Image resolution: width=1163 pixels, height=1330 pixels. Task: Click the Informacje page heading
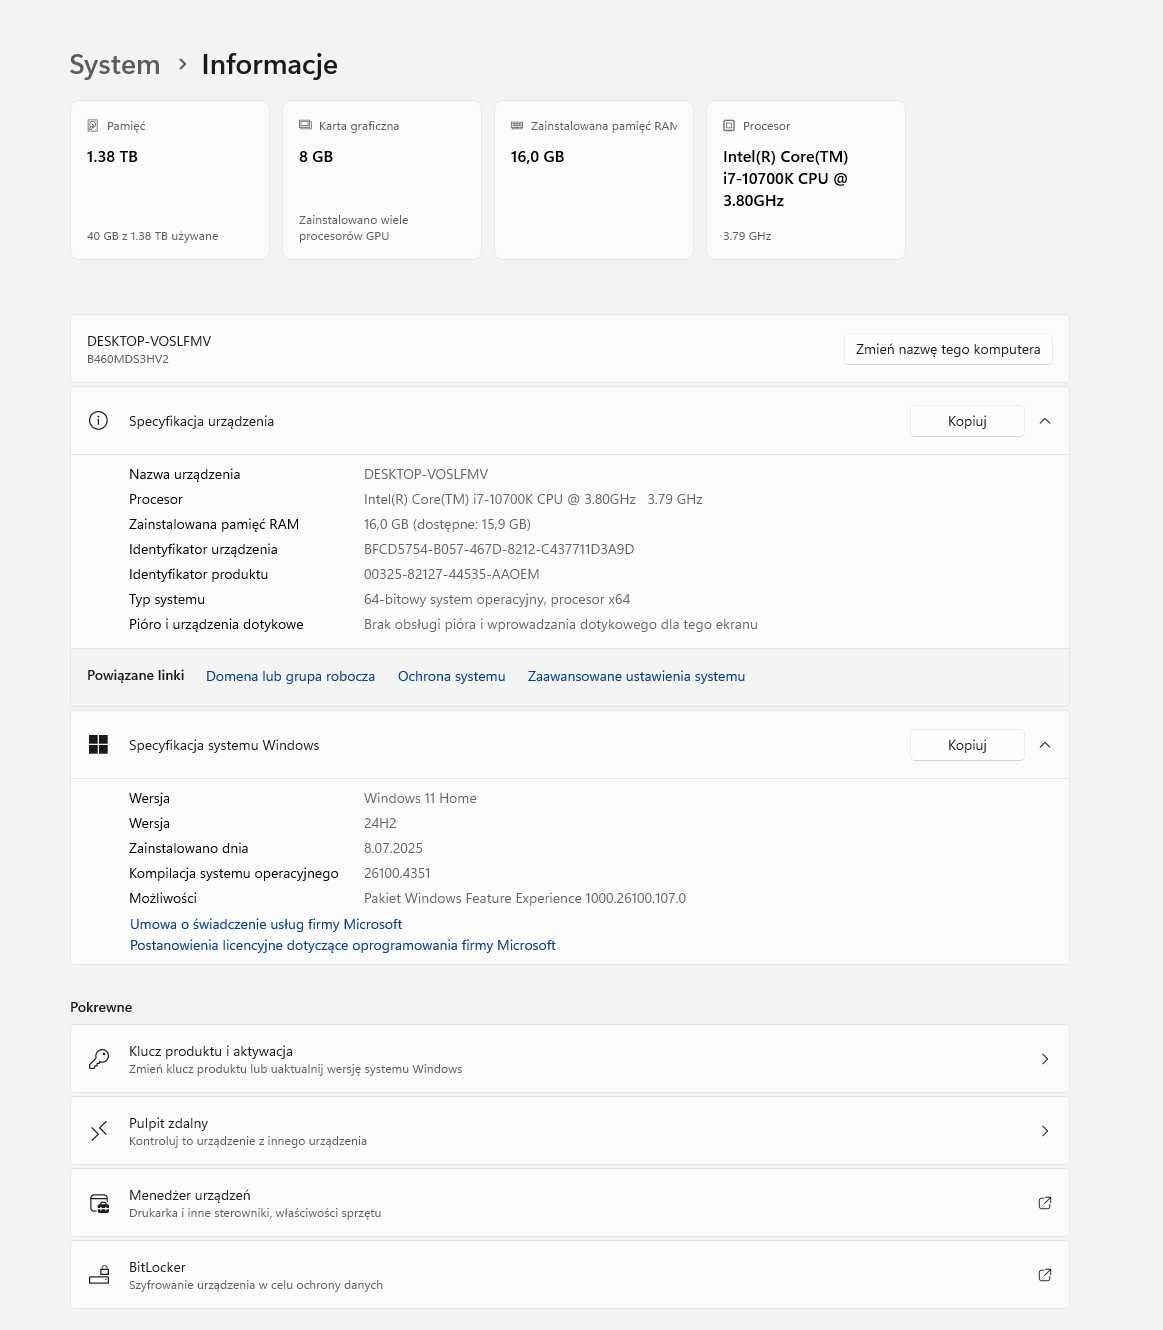tap(270, 65)
